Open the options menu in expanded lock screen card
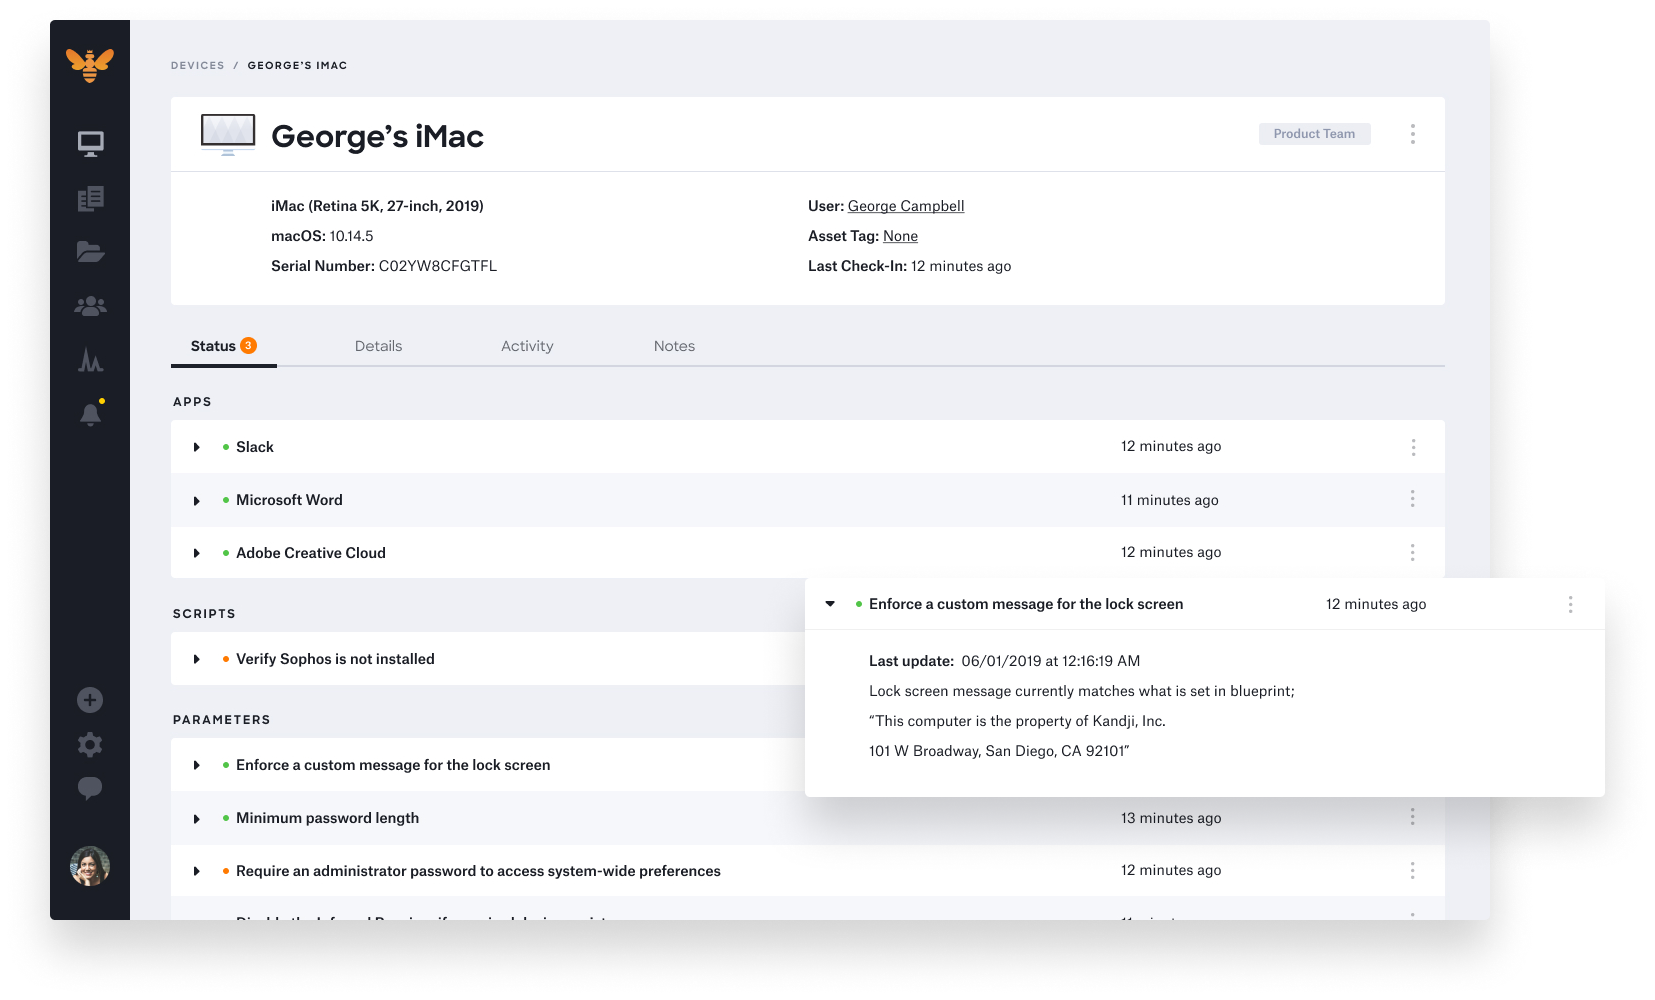Screen dimensions: 1655x1000 (x=1570, y=604)
